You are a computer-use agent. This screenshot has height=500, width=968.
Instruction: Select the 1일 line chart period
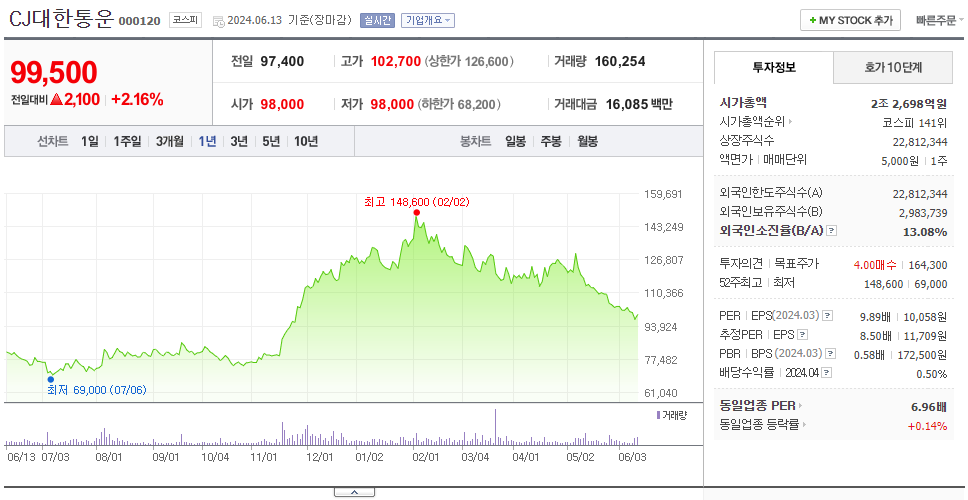(89, 141)
